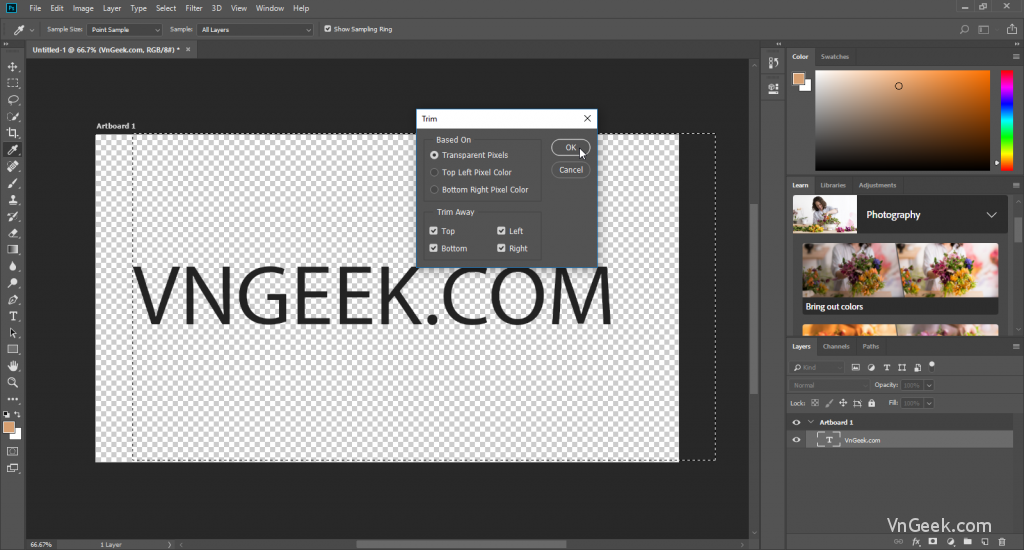
Task: Select the Gradient tool
Action: (12, 250)
